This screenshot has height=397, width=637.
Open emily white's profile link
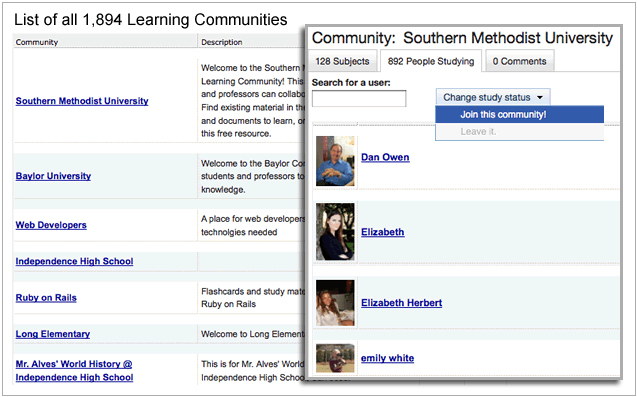(x=388, y=358)
